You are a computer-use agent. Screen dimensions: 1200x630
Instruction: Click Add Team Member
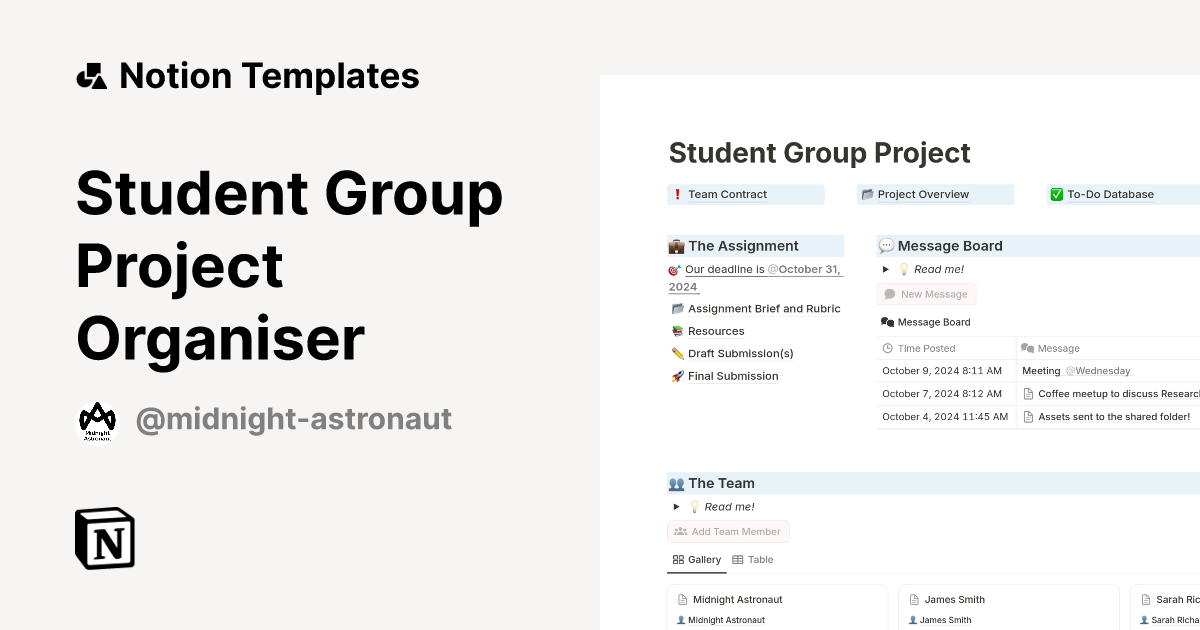pos(728,531)
